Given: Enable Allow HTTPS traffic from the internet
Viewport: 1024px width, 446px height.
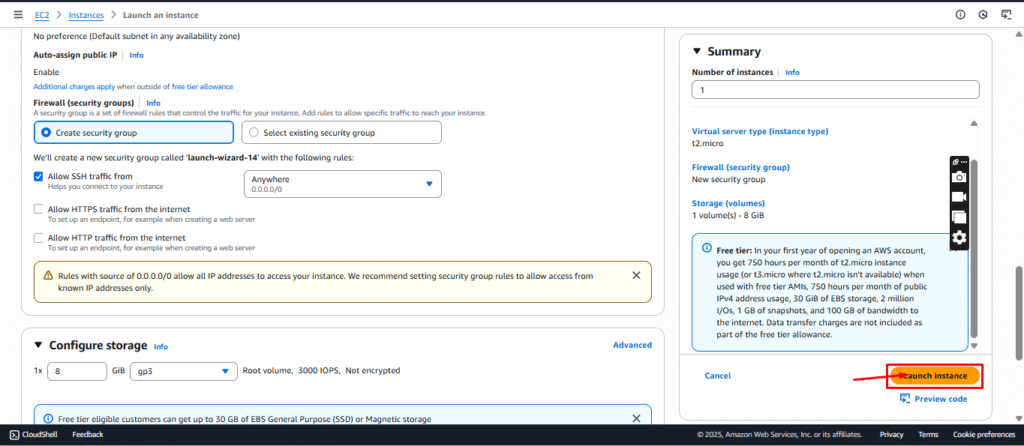Looking at the screenshot, I should (39, 210).
